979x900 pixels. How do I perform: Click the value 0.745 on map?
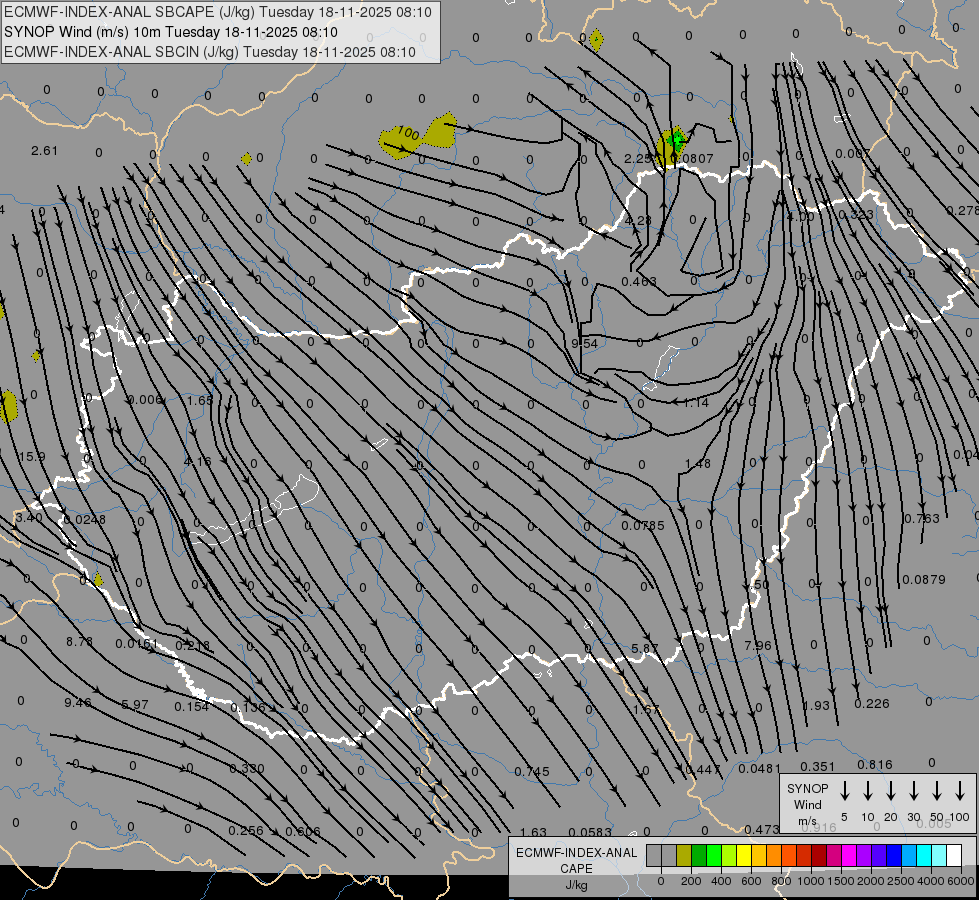(x=532, y=771)
